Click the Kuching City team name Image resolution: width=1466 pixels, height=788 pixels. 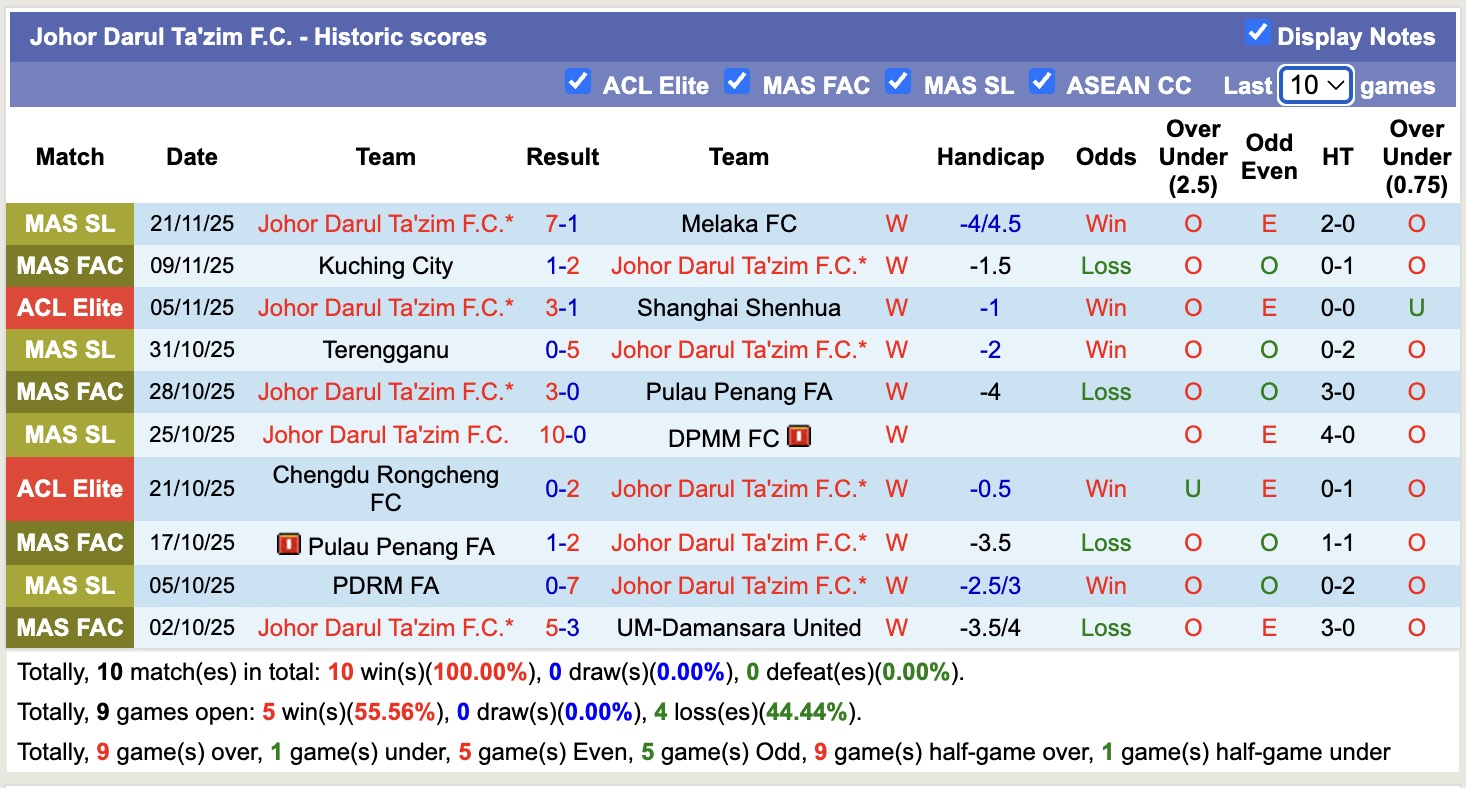[x=385, y=265]
